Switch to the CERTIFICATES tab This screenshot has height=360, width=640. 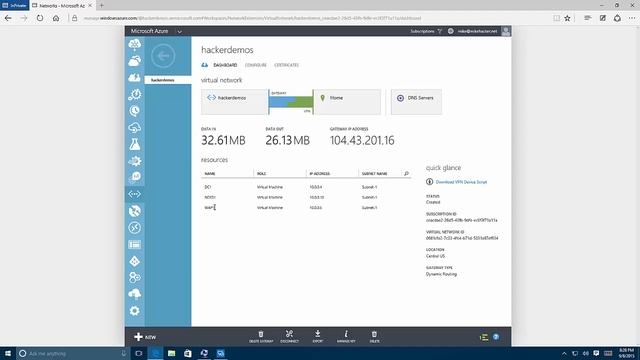click(x=286, y=65)
